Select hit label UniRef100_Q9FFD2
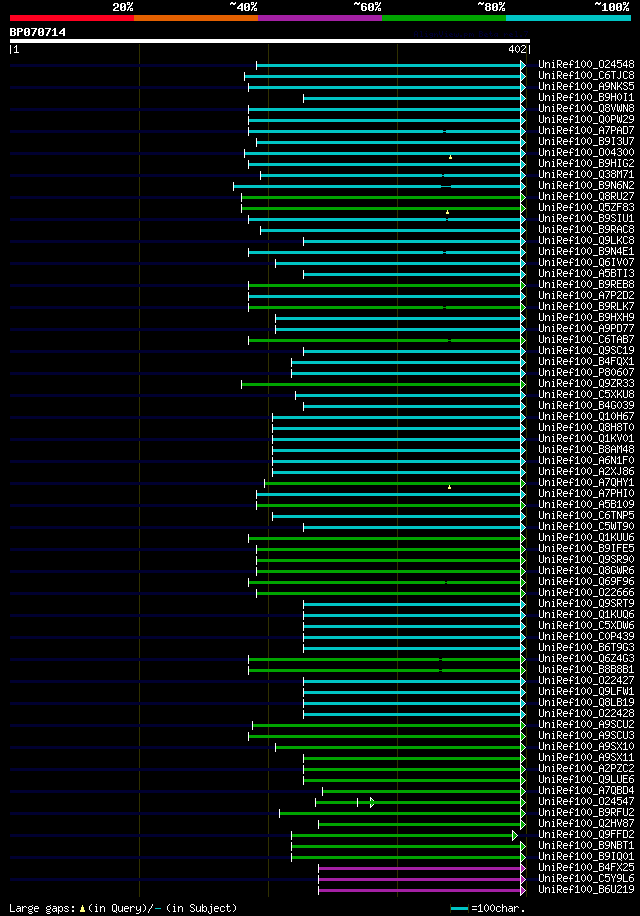The image size is (640, 916). click(586, 835)
